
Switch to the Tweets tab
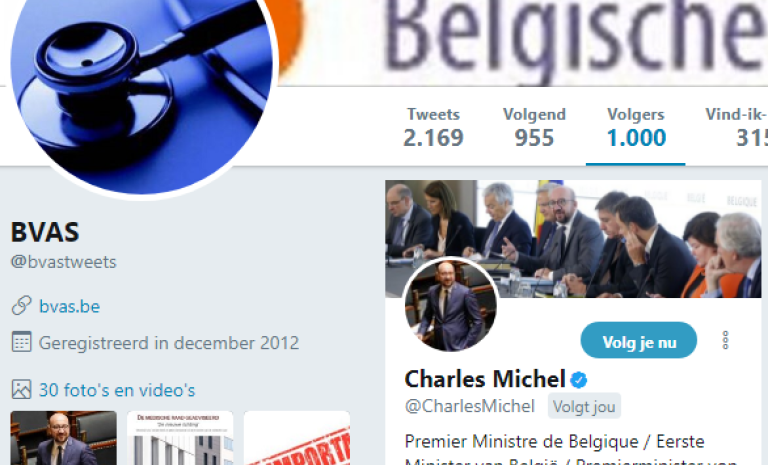click(433, 127)
